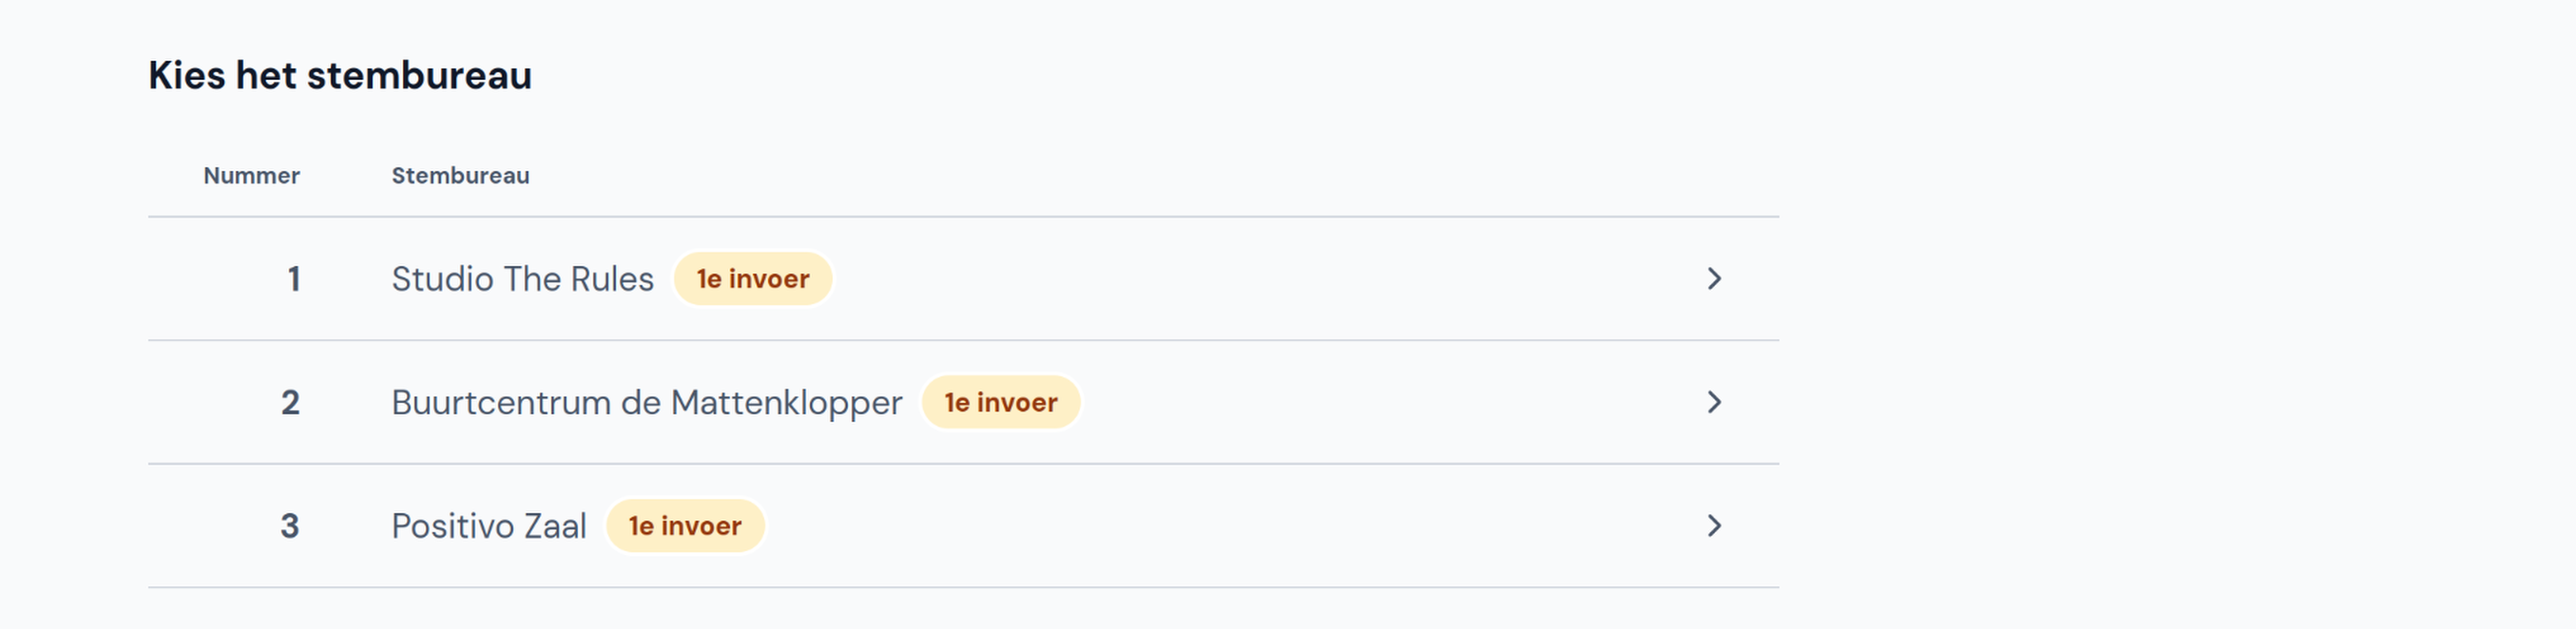Open the second stembureau table row

click(963, 402)
